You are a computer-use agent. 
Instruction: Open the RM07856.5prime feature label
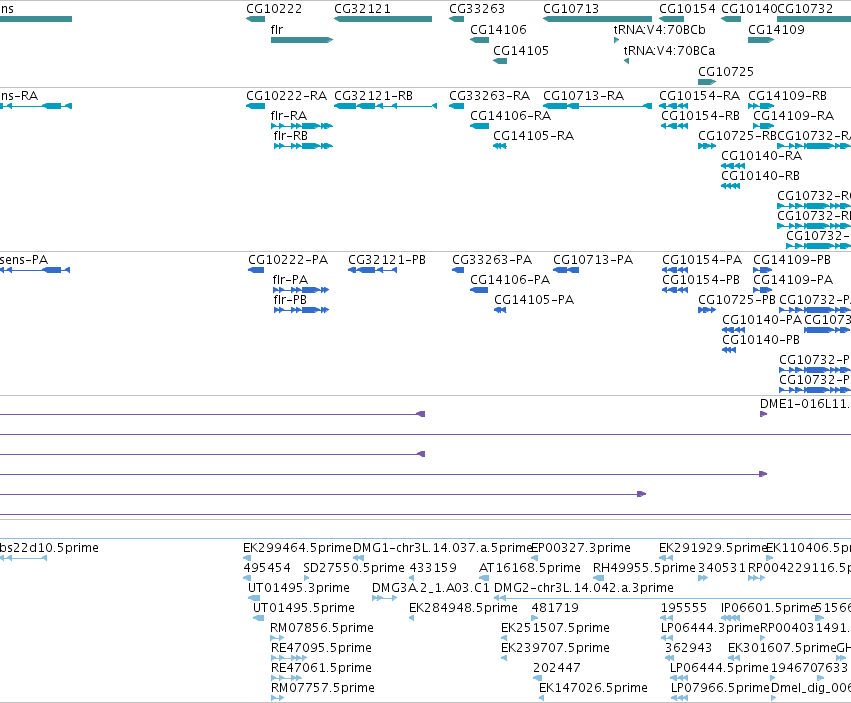tap(322, 628)
